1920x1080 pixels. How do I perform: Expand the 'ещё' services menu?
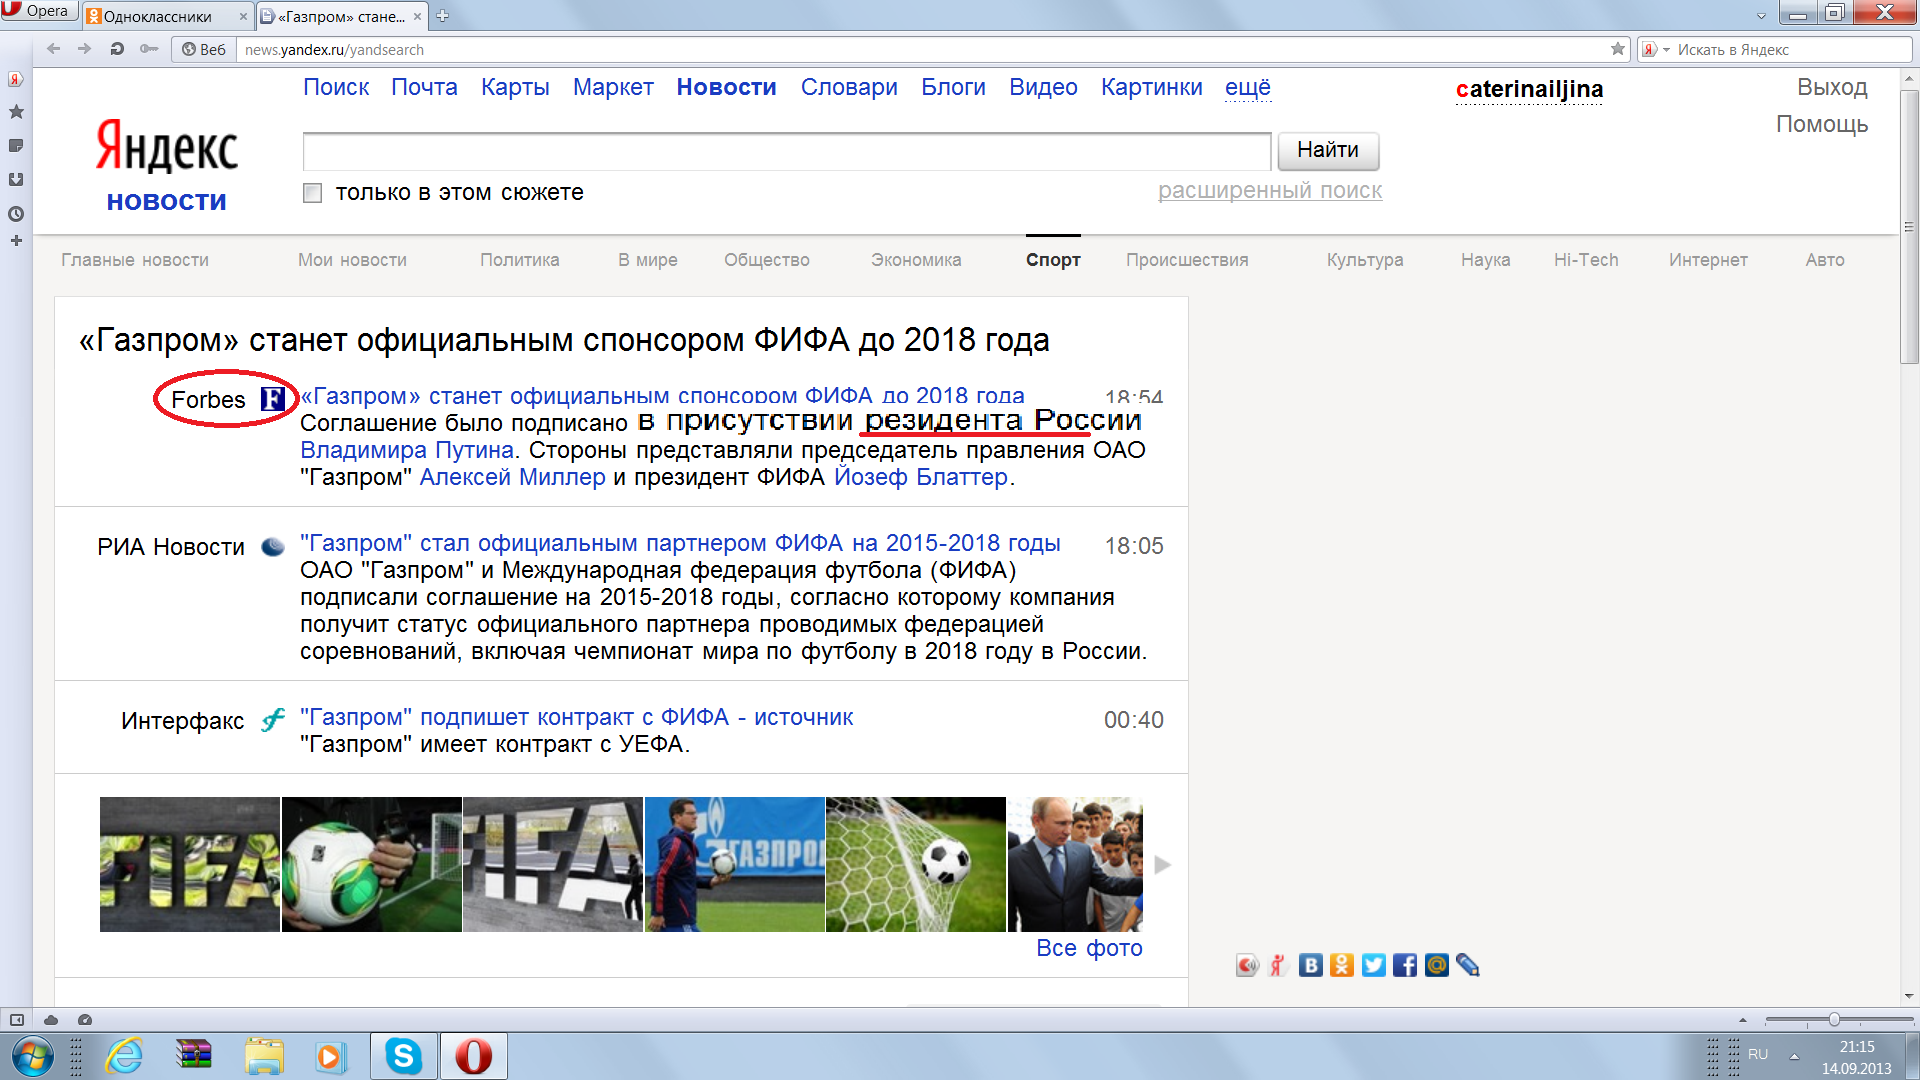coord(1248,88)
